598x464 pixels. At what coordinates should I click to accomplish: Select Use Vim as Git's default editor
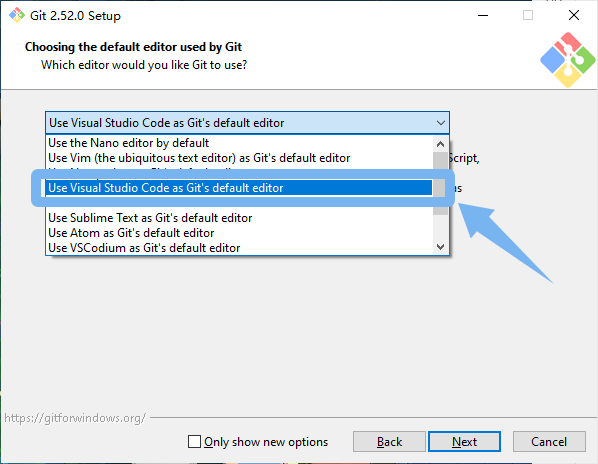tap(199, 158)
